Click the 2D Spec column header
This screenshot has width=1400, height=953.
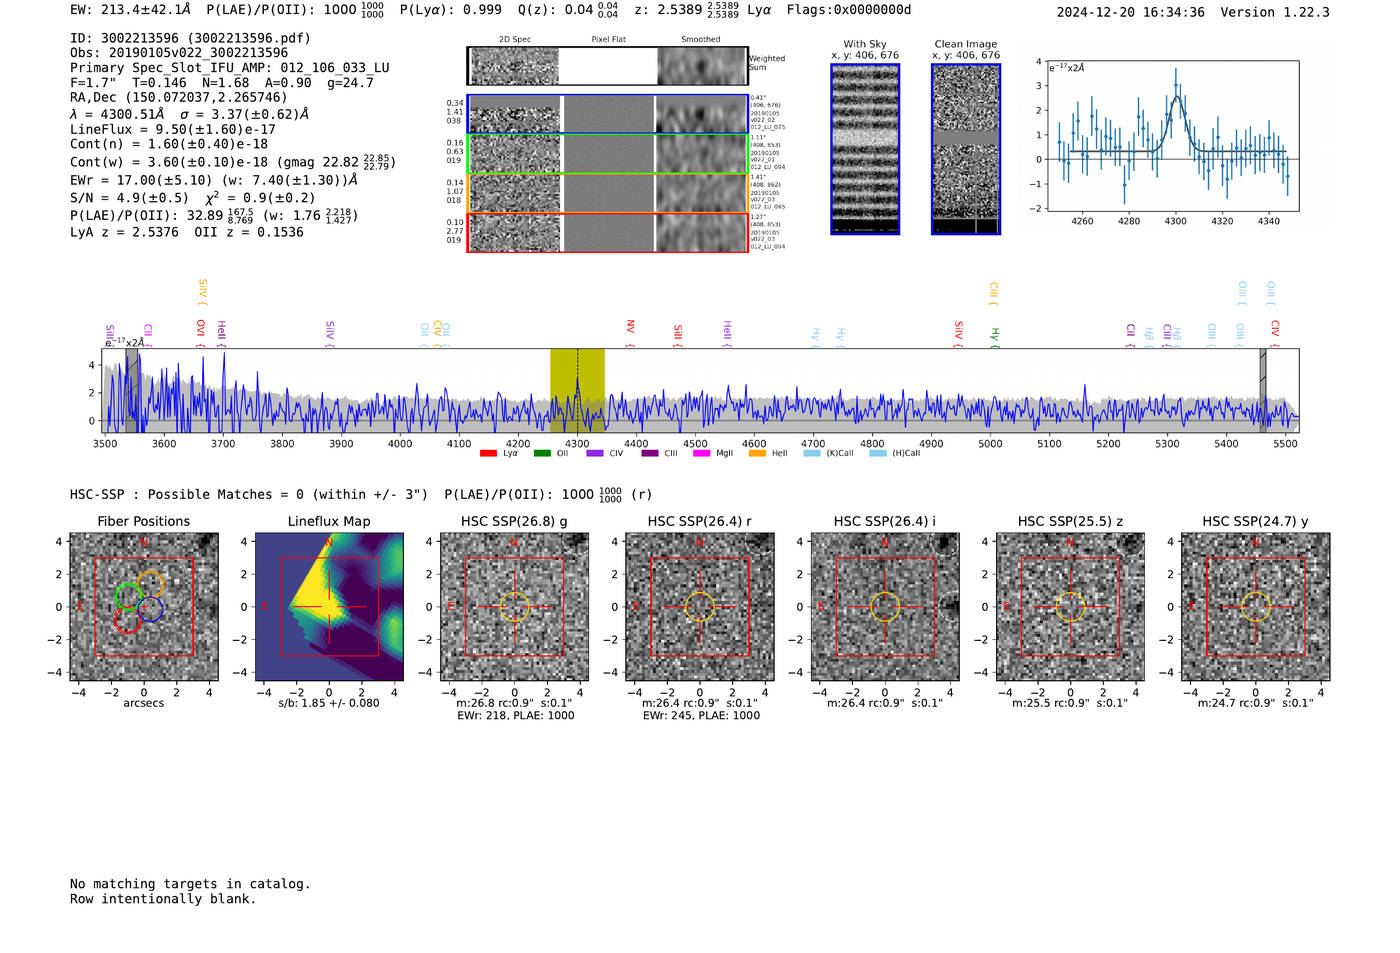tap(515, 40)
